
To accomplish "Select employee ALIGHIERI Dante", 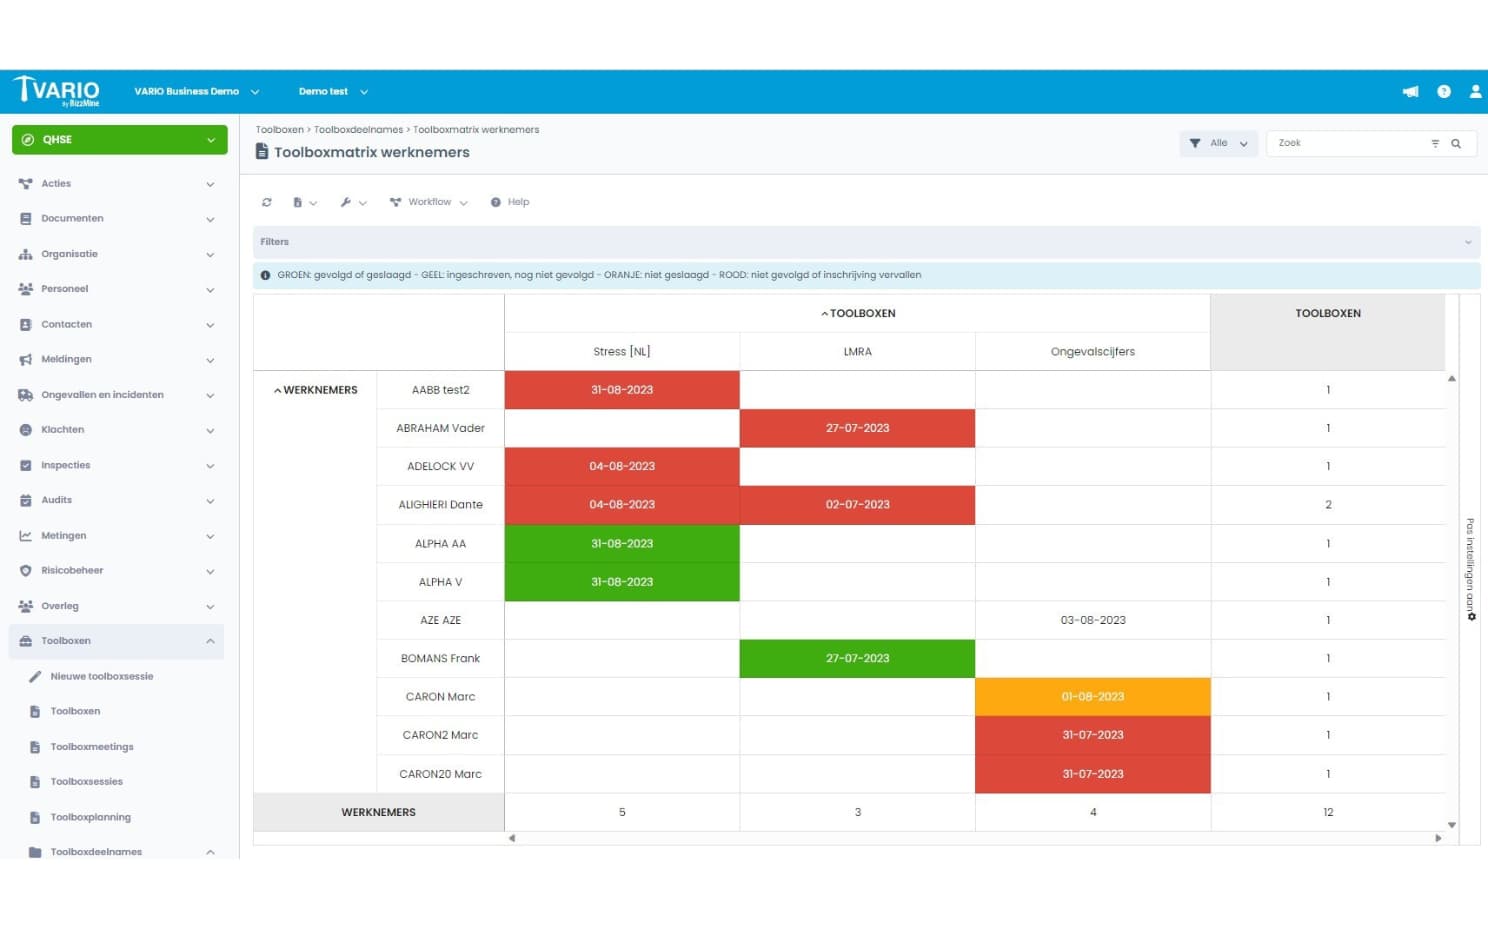I will (x=441, y=505).
